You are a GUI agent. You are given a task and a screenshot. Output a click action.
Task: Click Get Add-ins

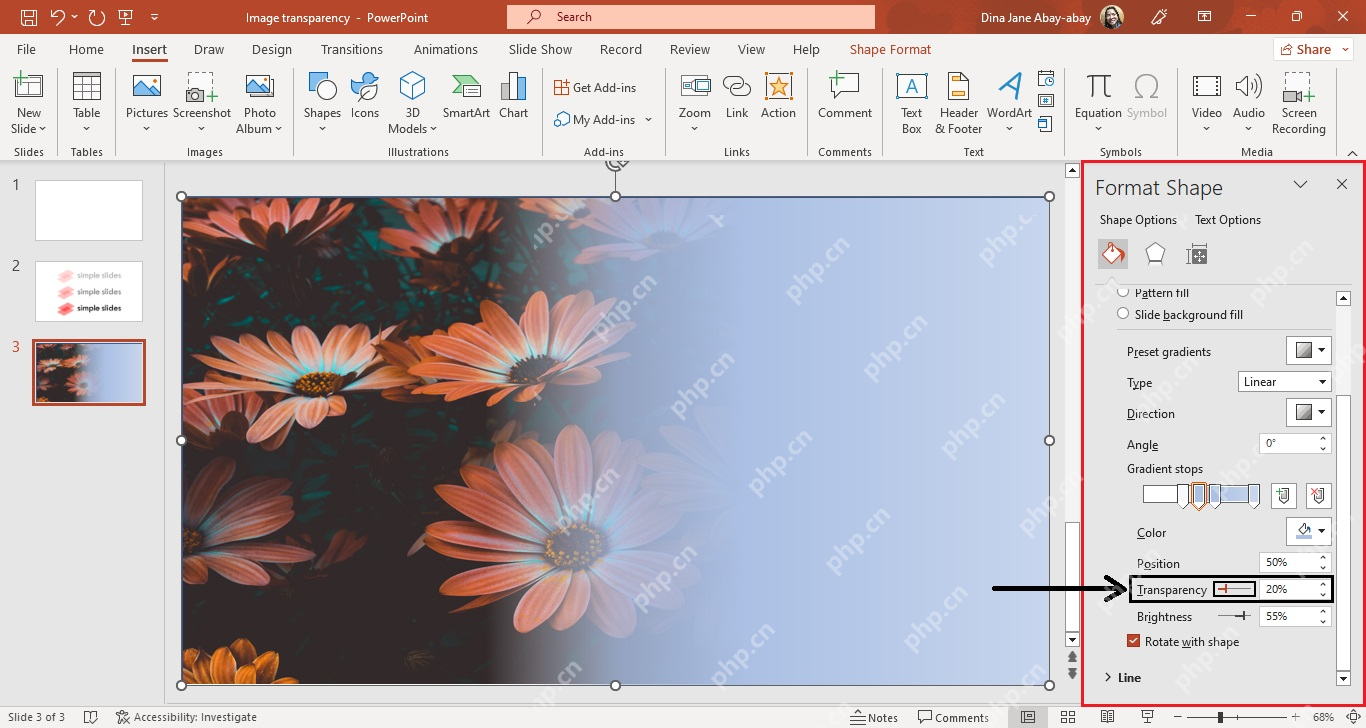(595, 87)
